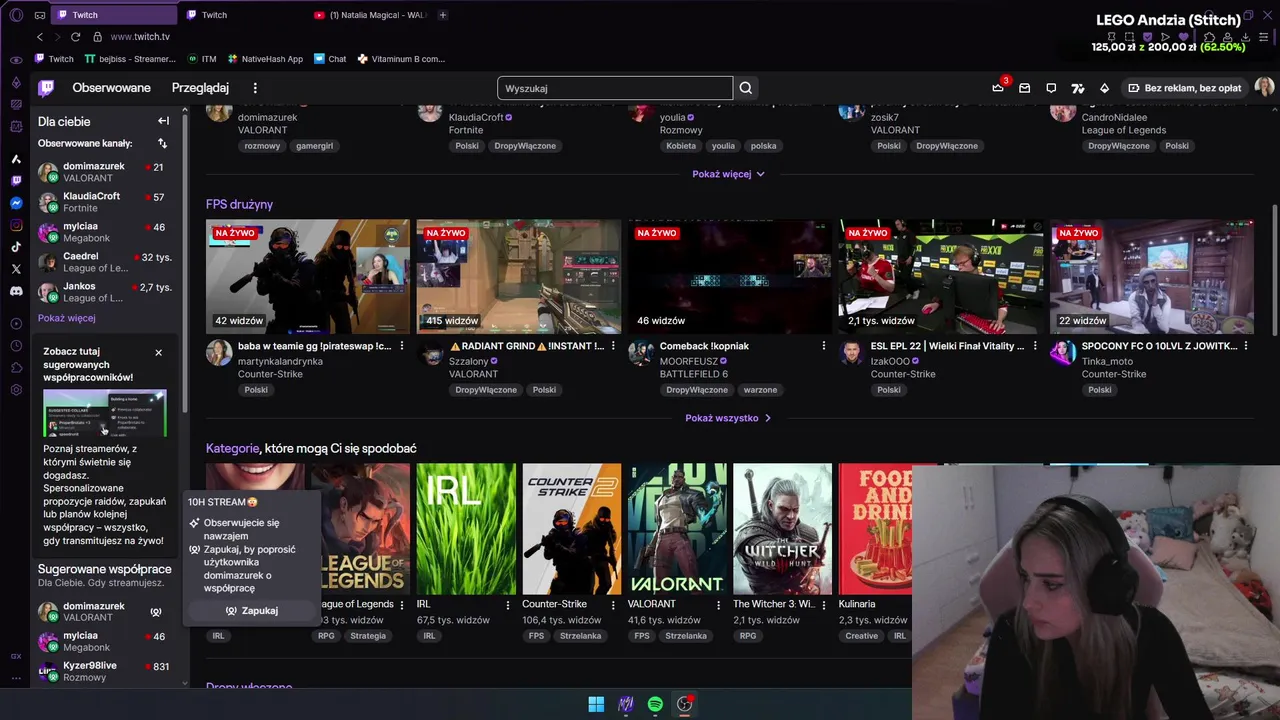
Task: Open Opera sidebar settings gear
Action: click(16, 389)
